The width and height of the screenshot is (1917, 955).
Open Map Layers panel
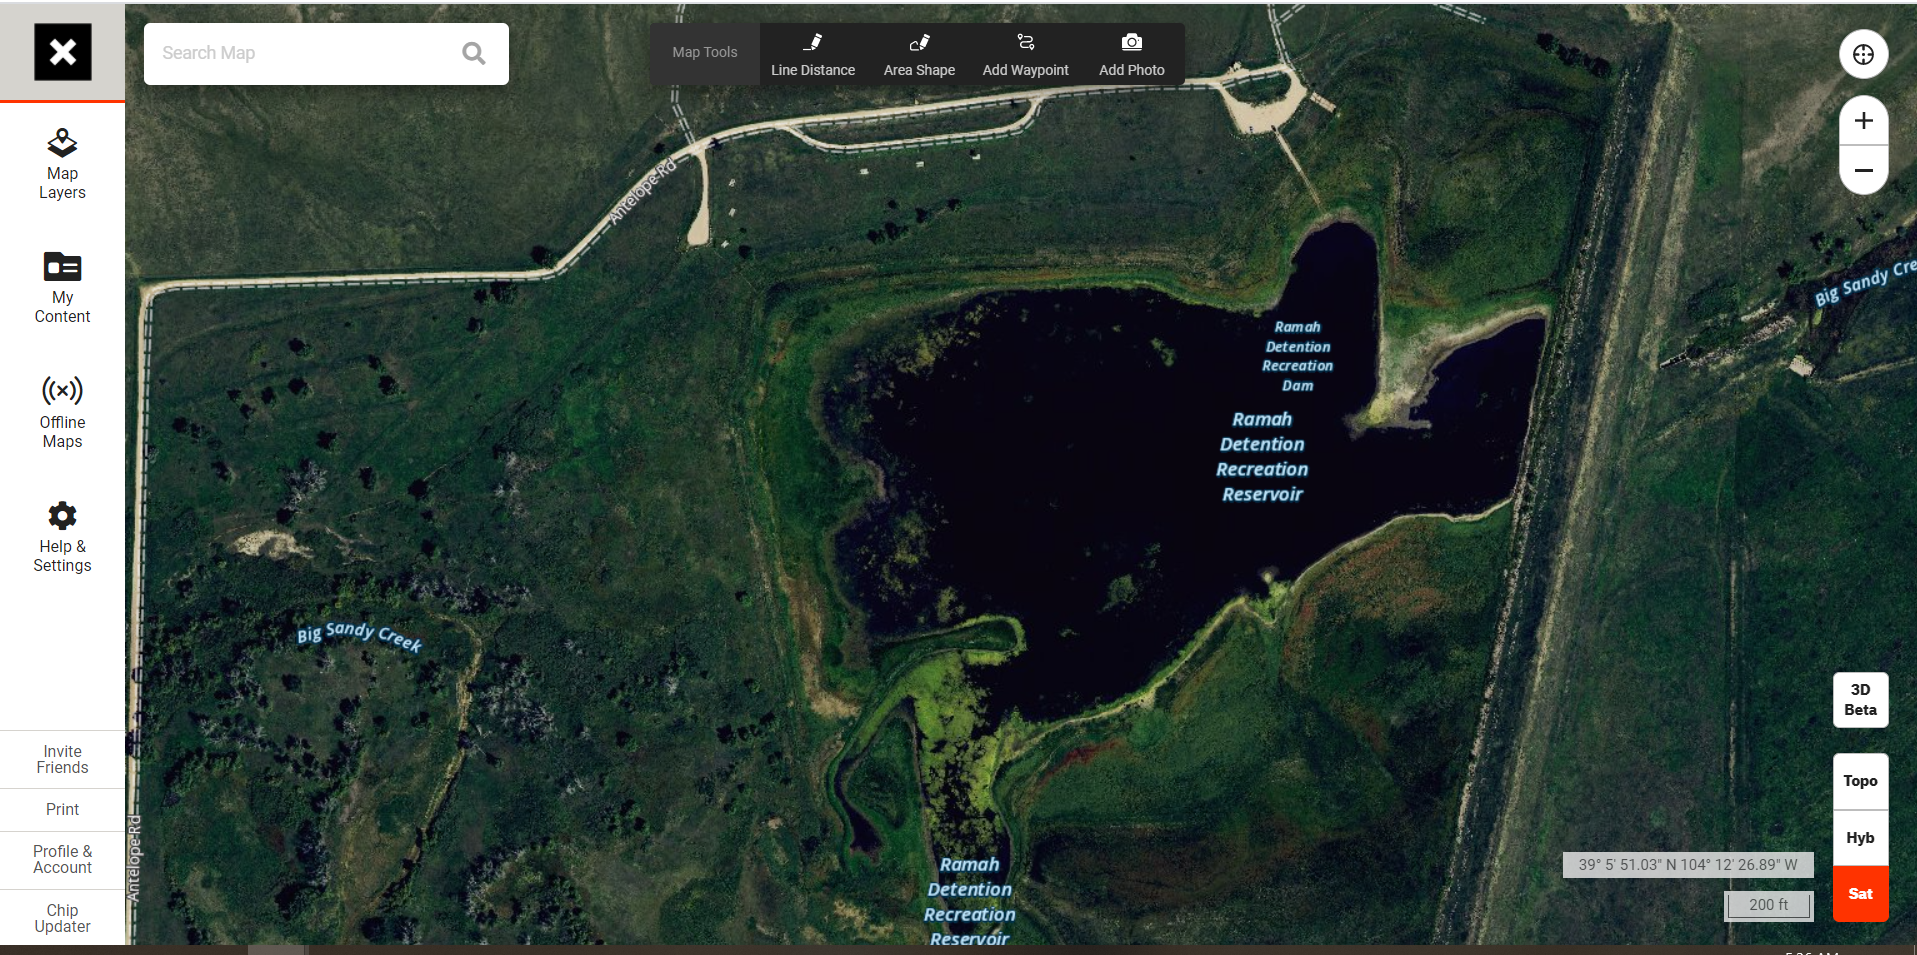coord(62,164)
